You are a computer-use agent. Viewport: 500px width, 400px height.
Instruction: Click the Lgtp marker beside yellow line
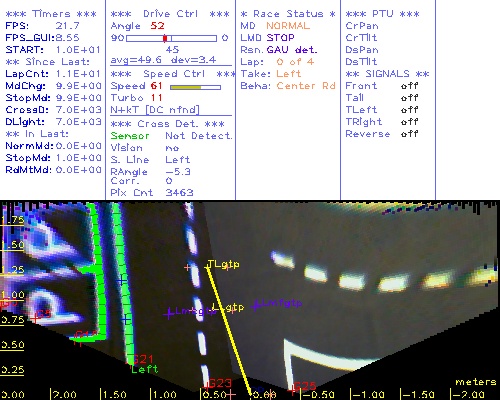click(x=228, y=308)
